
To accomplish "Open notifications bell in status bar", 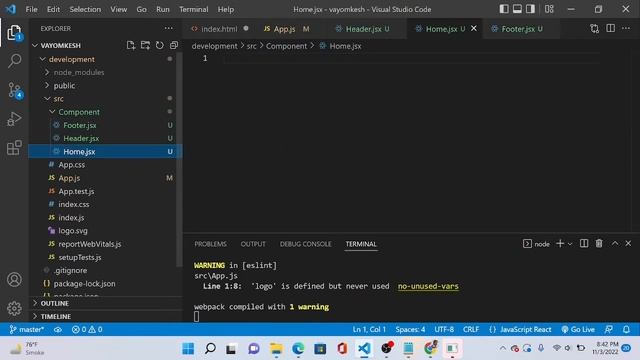I will click(627, 329).
